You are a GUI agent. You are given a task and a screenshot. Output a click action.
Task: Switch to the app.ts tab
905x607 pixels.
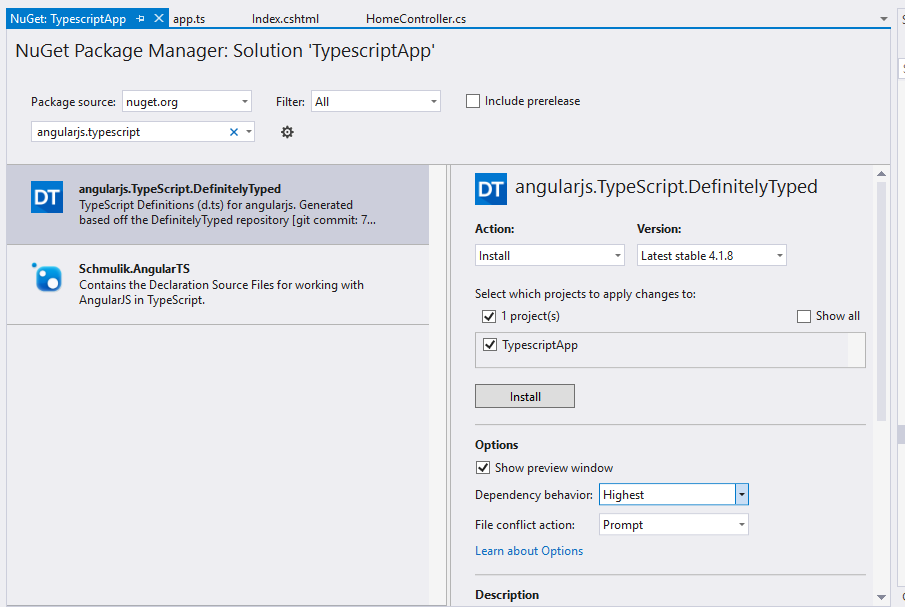[x=189, y=19]
